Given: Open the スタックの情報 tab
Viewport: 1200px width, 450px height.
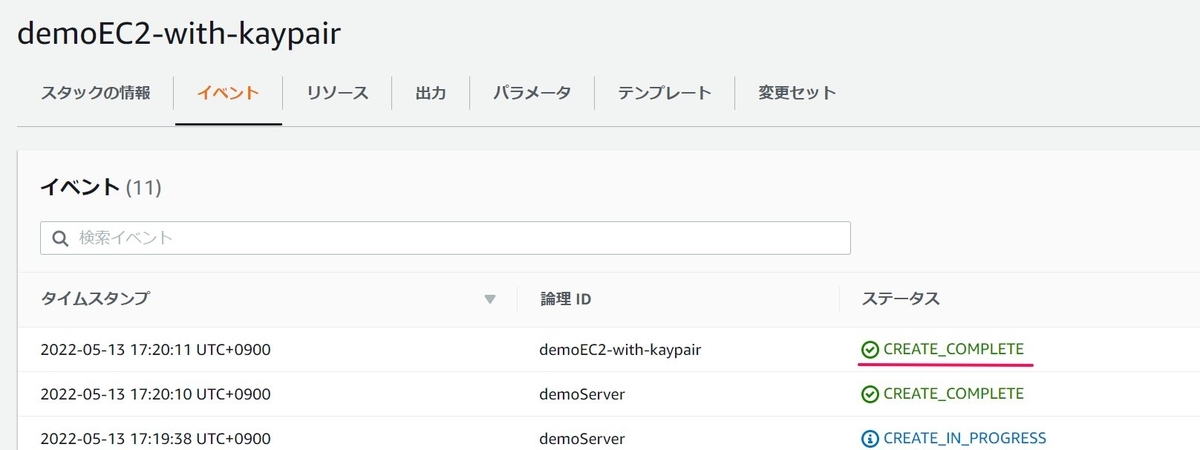Looking at the screenshot, I should (x=96, y=93).
